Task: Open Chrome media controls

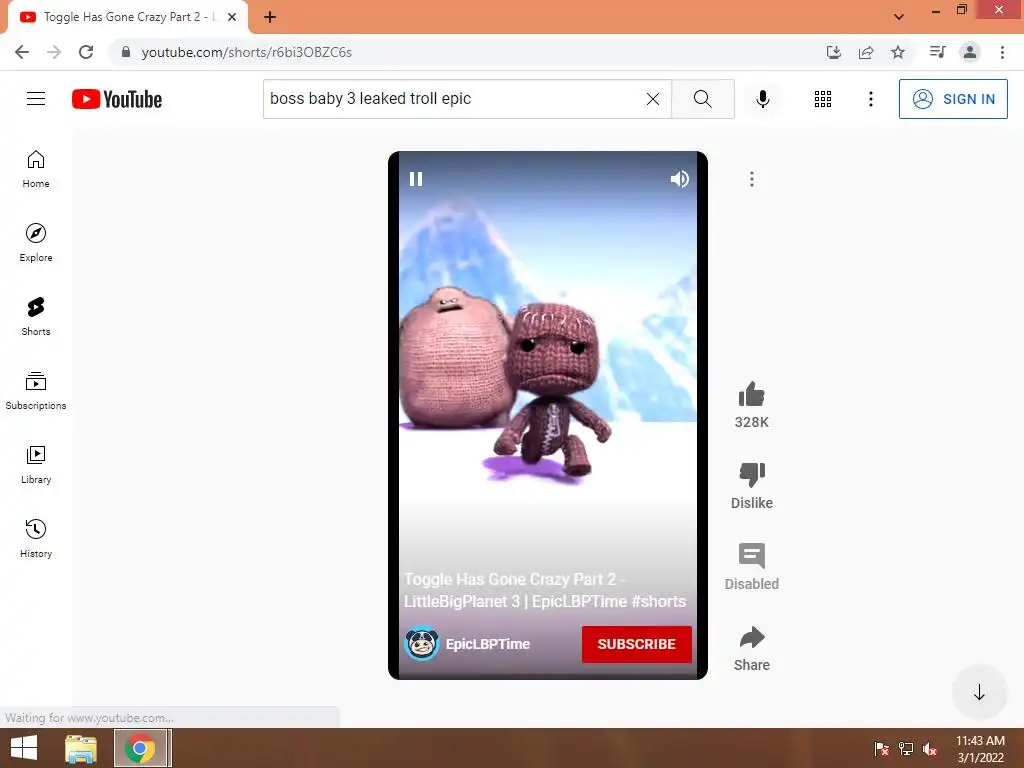Action: tap(937, 52)
